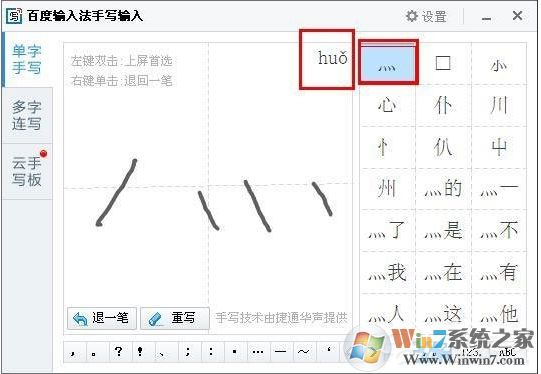Insert the colon key

[213, 352]
